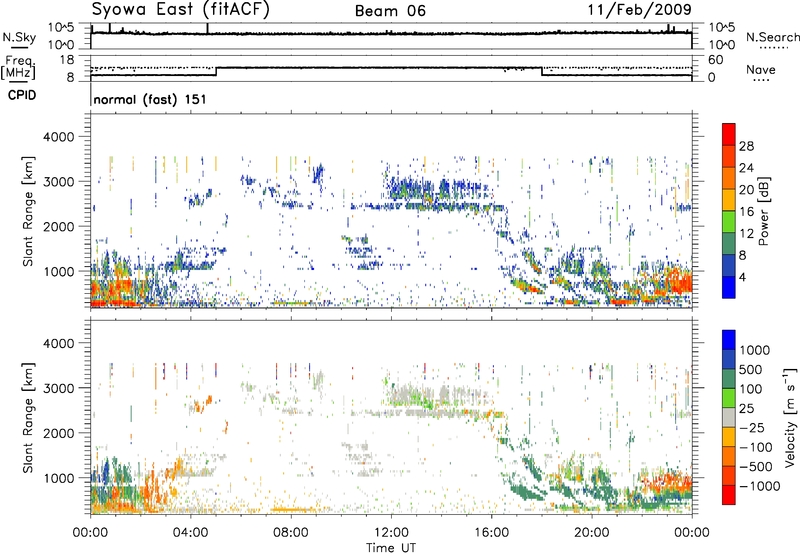800x554 pixels.
Task: Click the "4000" slant range tick in Power panel
Action: pyautogui.click(x=58, y=137)
